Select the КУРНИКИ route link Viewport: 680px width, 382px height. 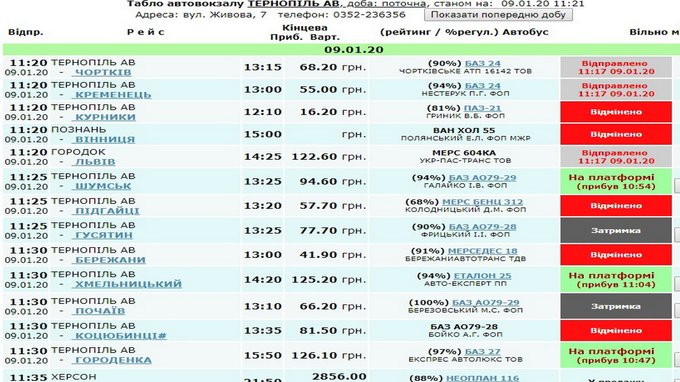point(105,117)
